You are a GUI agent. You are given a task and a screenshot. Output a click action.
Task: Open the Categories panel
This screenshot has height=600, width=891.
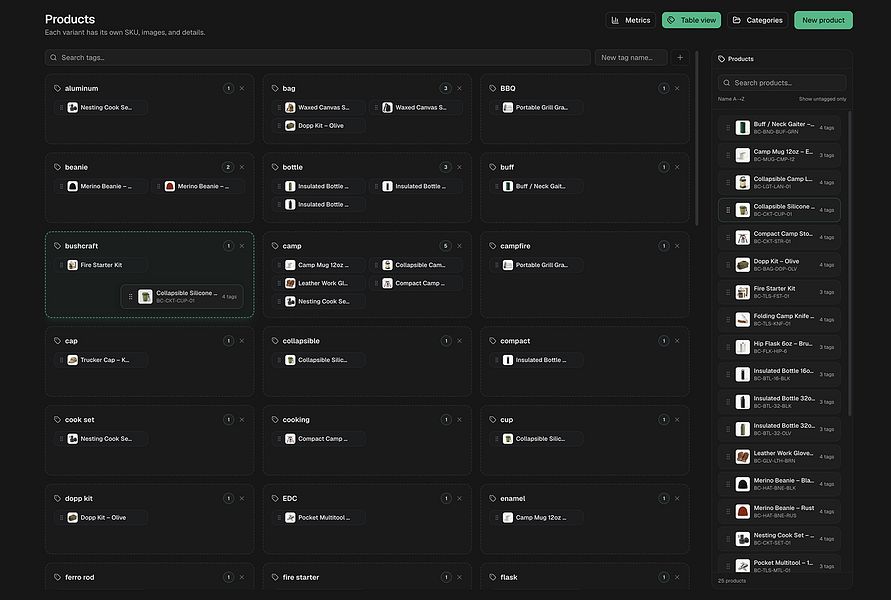(x=757, y=20)
